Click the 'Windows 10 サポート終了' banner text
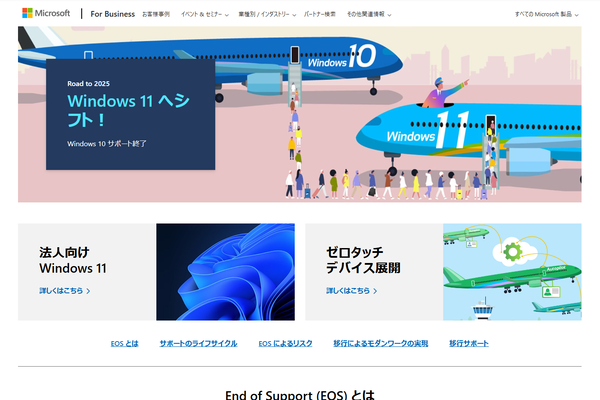 click(x=107, y=144)
